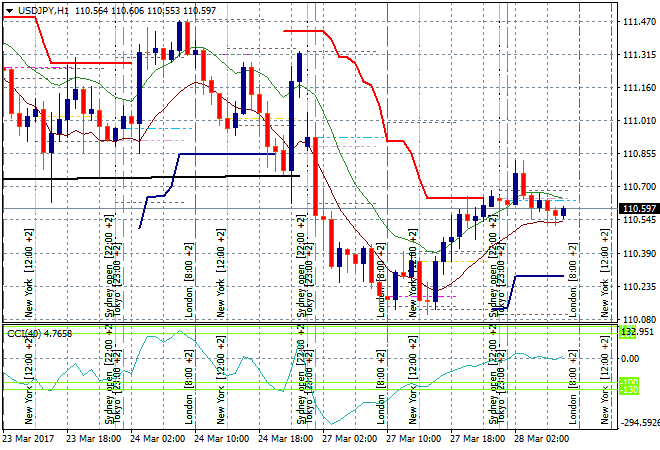Click the divider between chart and CCI panel
This screenshot has height=450, width=660.
tap(300, 324)
